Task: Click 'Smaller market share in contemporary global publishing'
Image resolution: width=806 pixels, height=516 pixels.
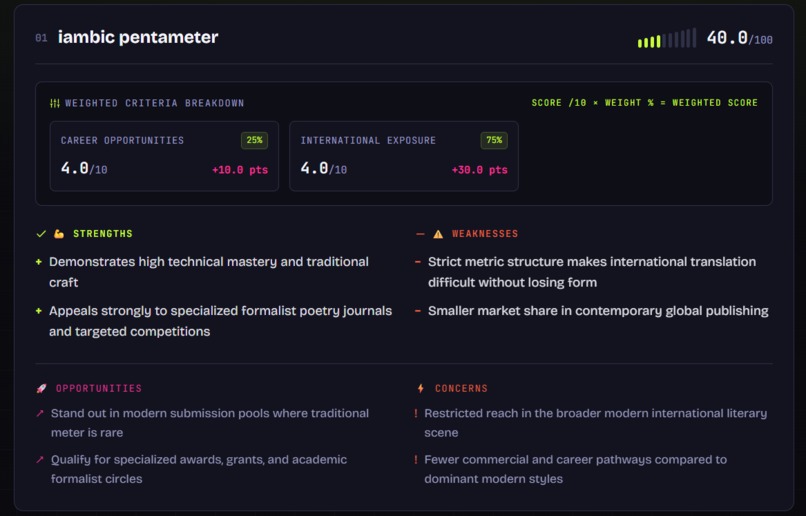Action: [x=598, y=311]
